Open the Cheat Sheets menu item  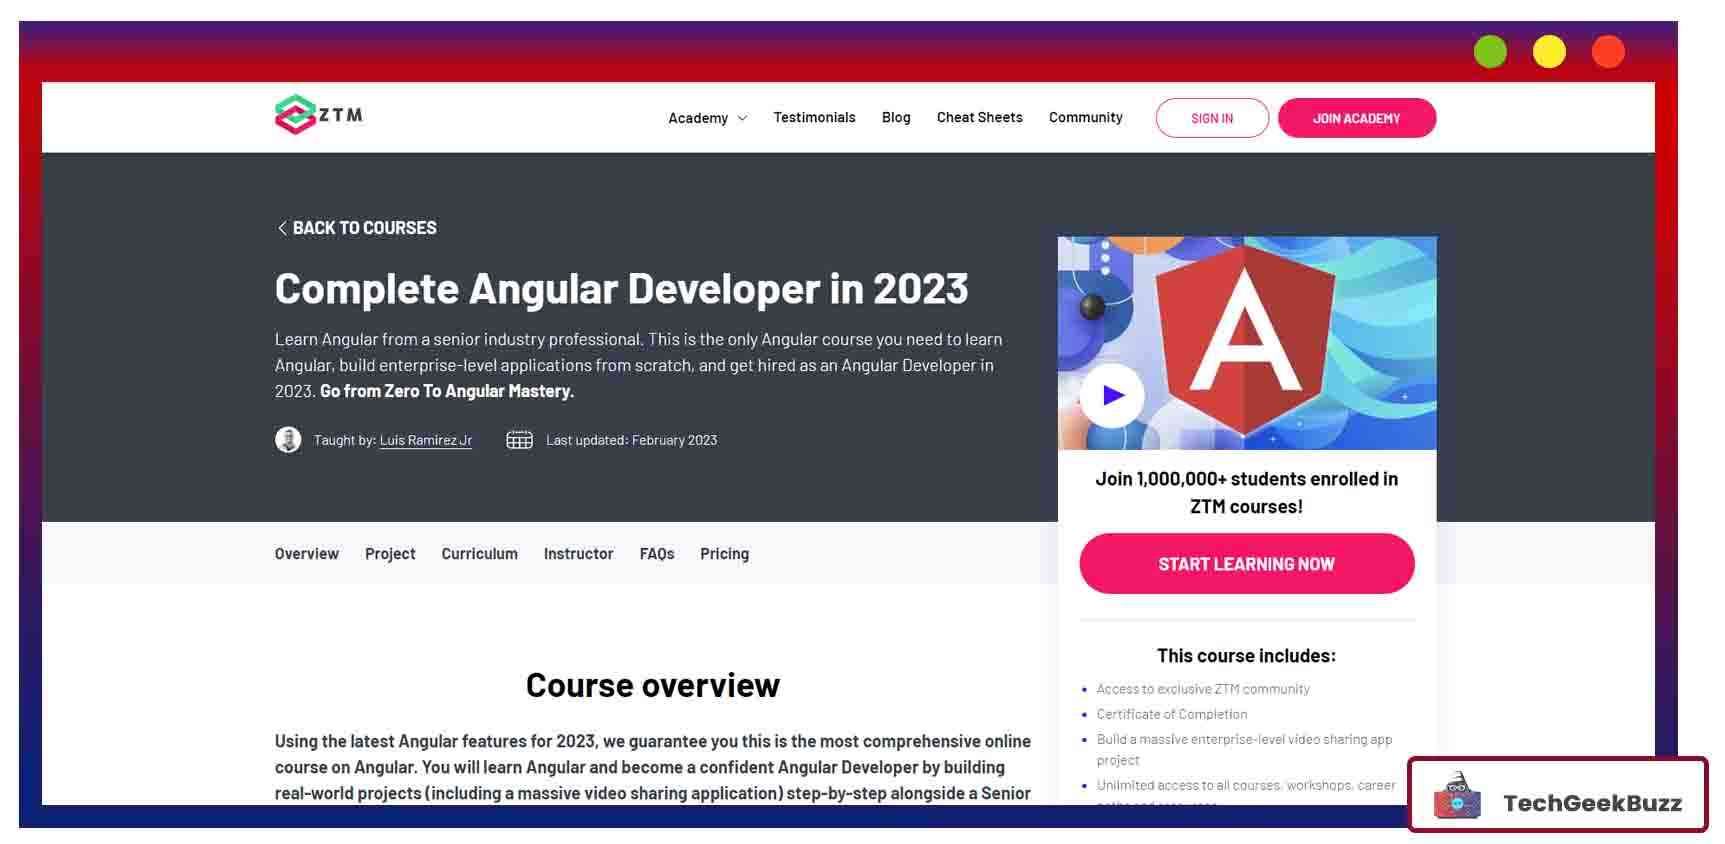[979, 118]
